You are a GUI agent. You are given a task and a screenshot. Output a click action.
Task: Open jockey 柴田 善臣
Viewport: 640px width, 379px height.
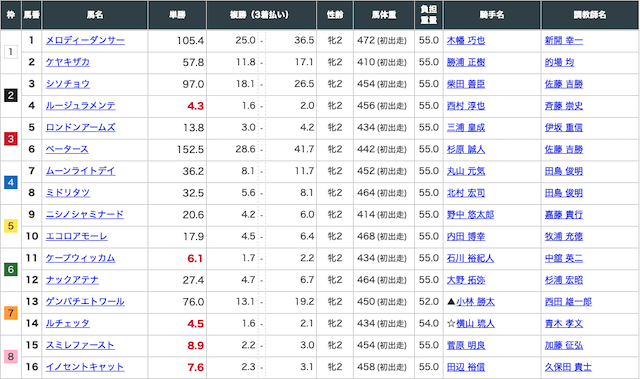[466, 84]
